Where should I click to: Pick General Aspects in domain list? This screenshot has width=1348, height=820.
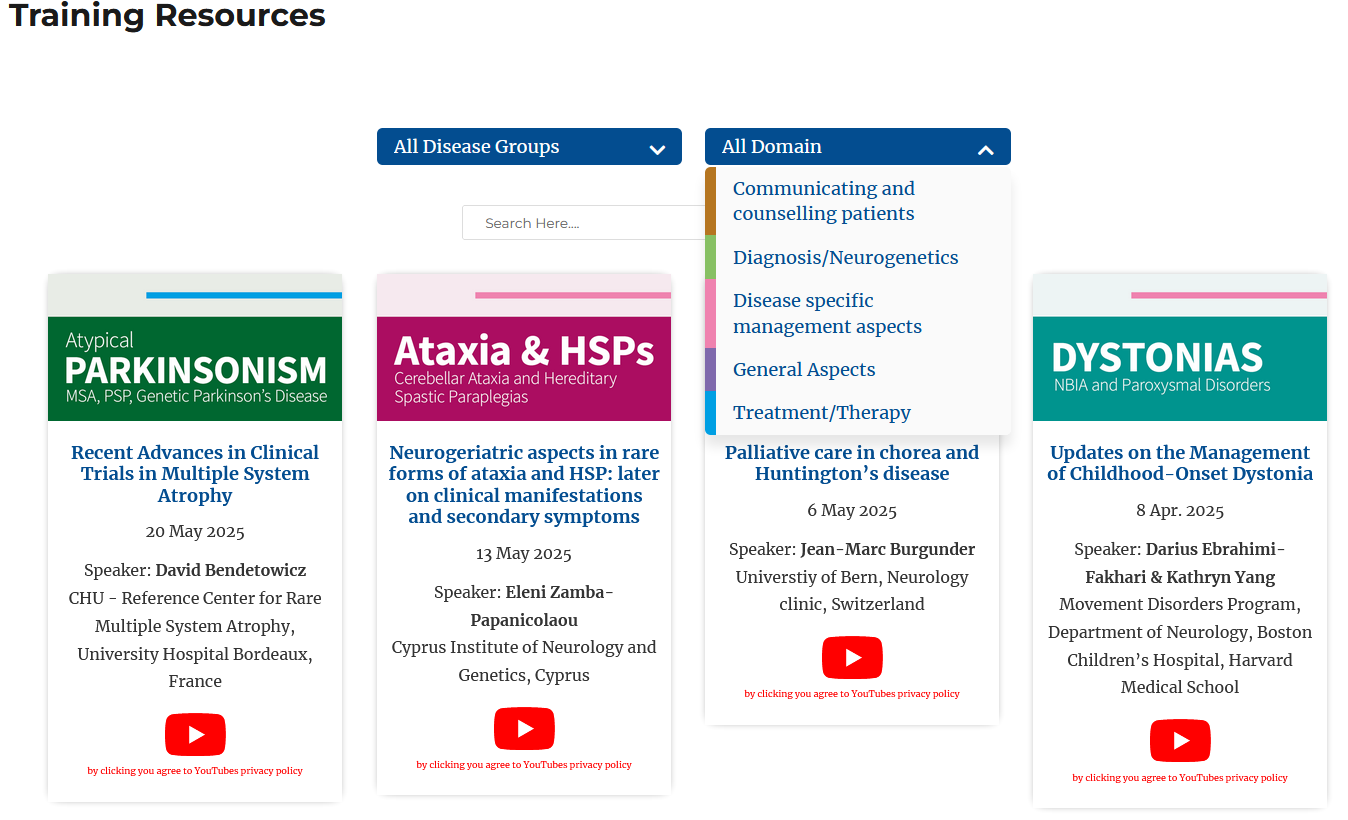[804, 370]
